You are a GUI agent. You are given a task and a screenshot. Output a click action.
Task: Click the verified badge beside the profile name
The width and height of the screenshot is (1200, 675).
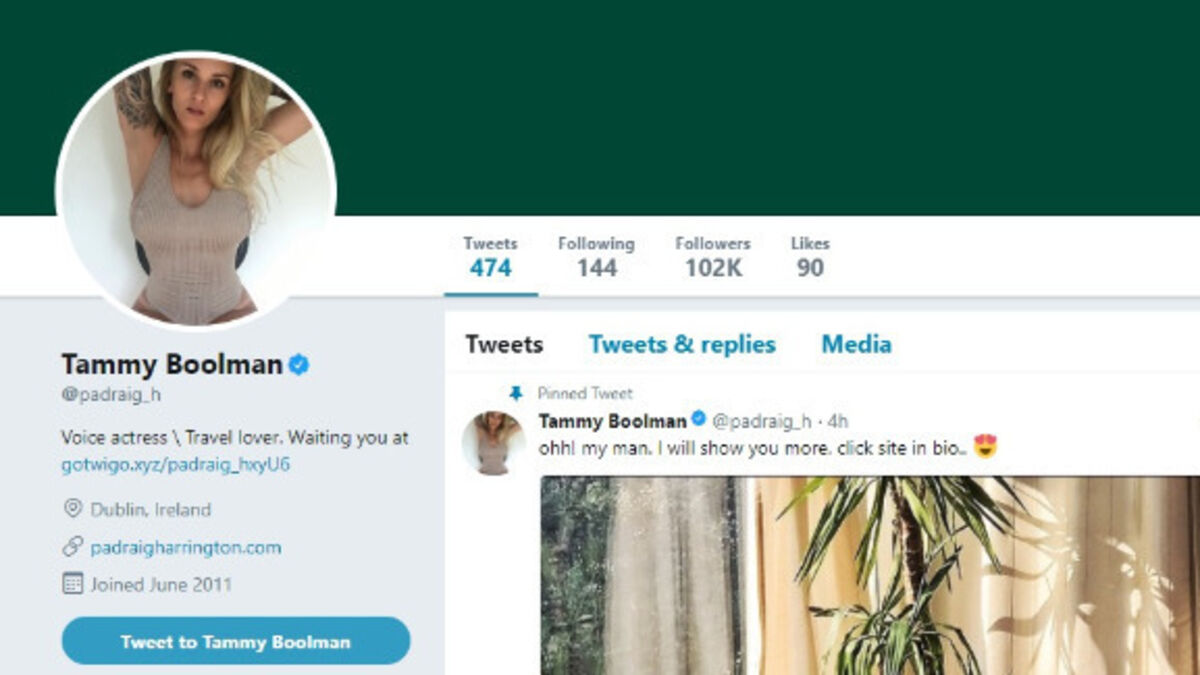pyautogui.click(x=298, y=365)
